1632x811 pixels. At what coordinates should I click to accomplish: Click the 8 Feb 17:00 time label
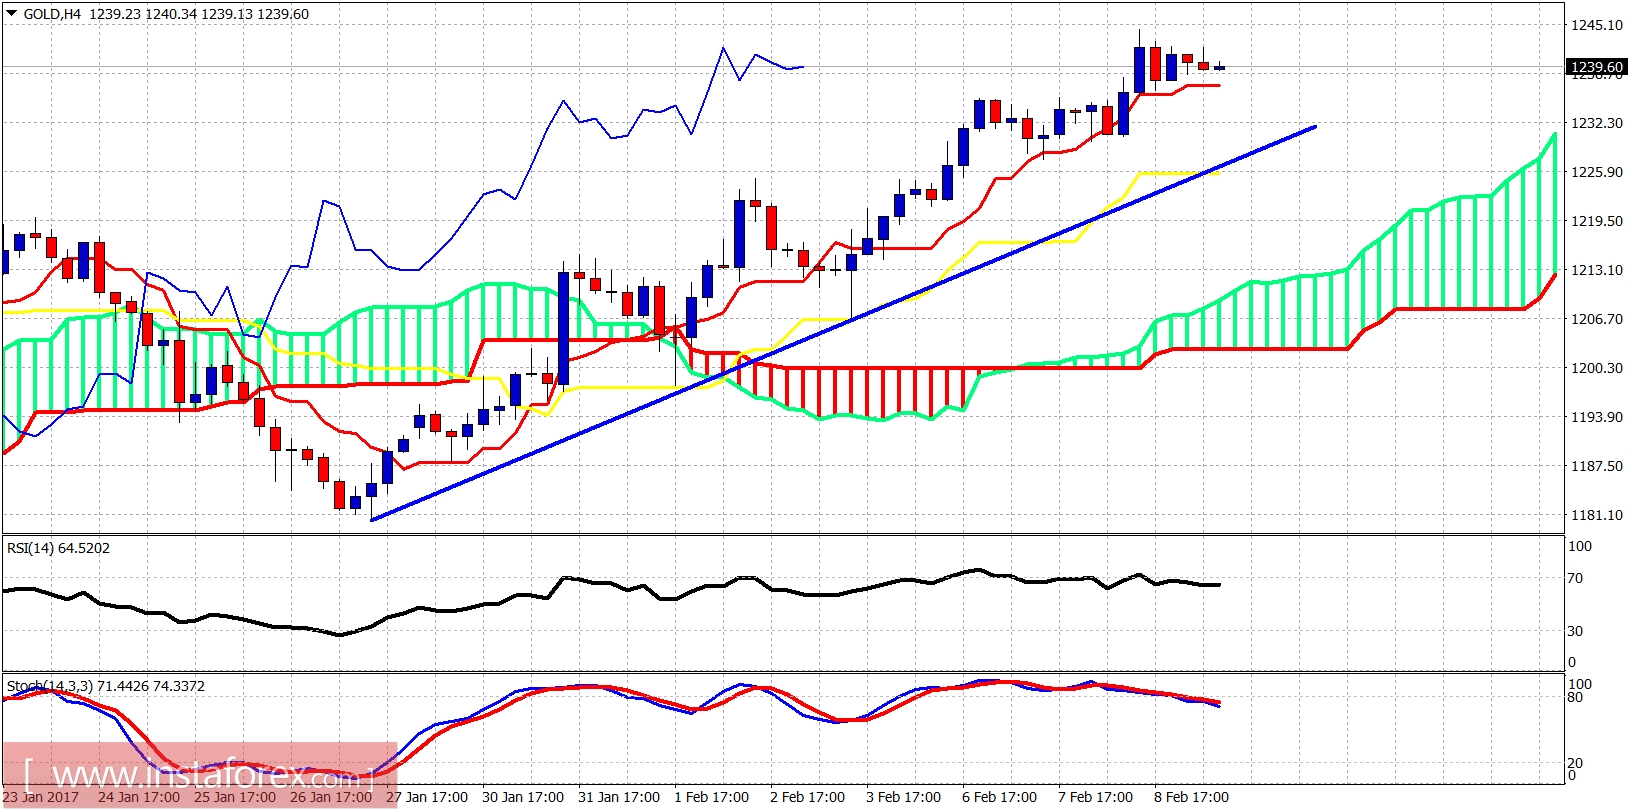(1192, 797)
